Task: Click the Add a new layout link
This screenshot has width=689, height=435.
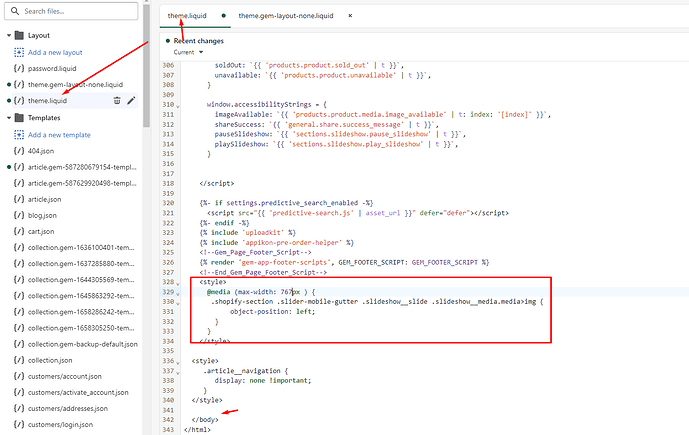Action: coord(58,51)
